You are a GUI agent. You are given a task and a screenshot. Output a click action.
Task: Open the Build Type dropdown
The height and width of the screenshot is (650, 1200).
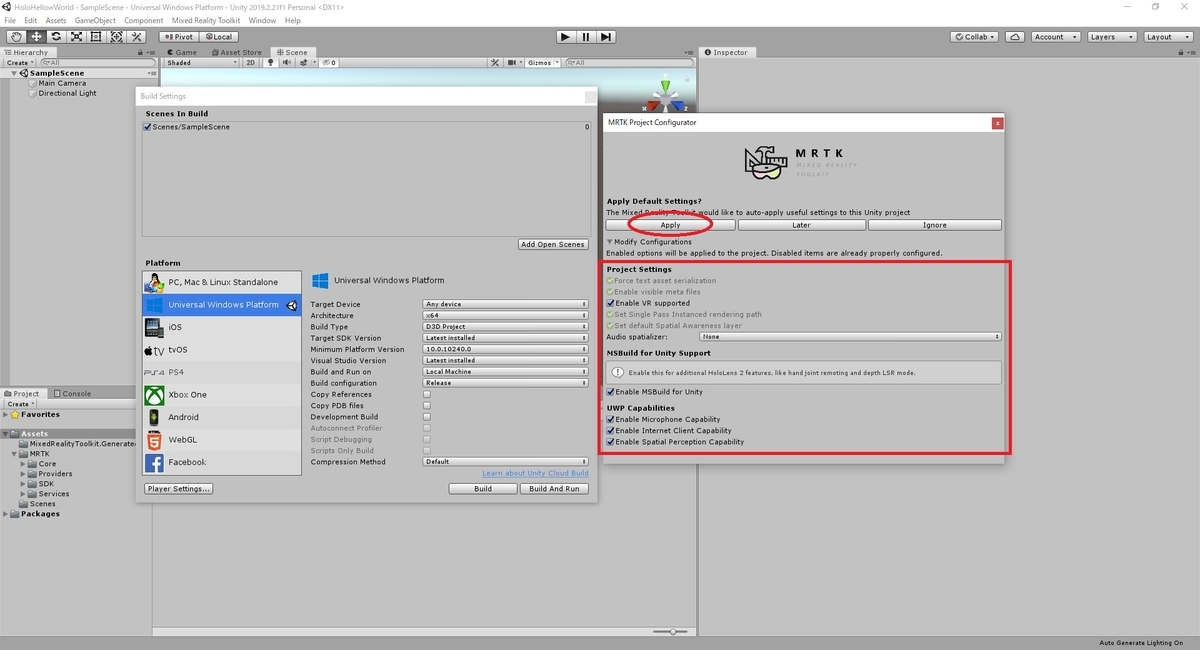[x=506, y=327]
